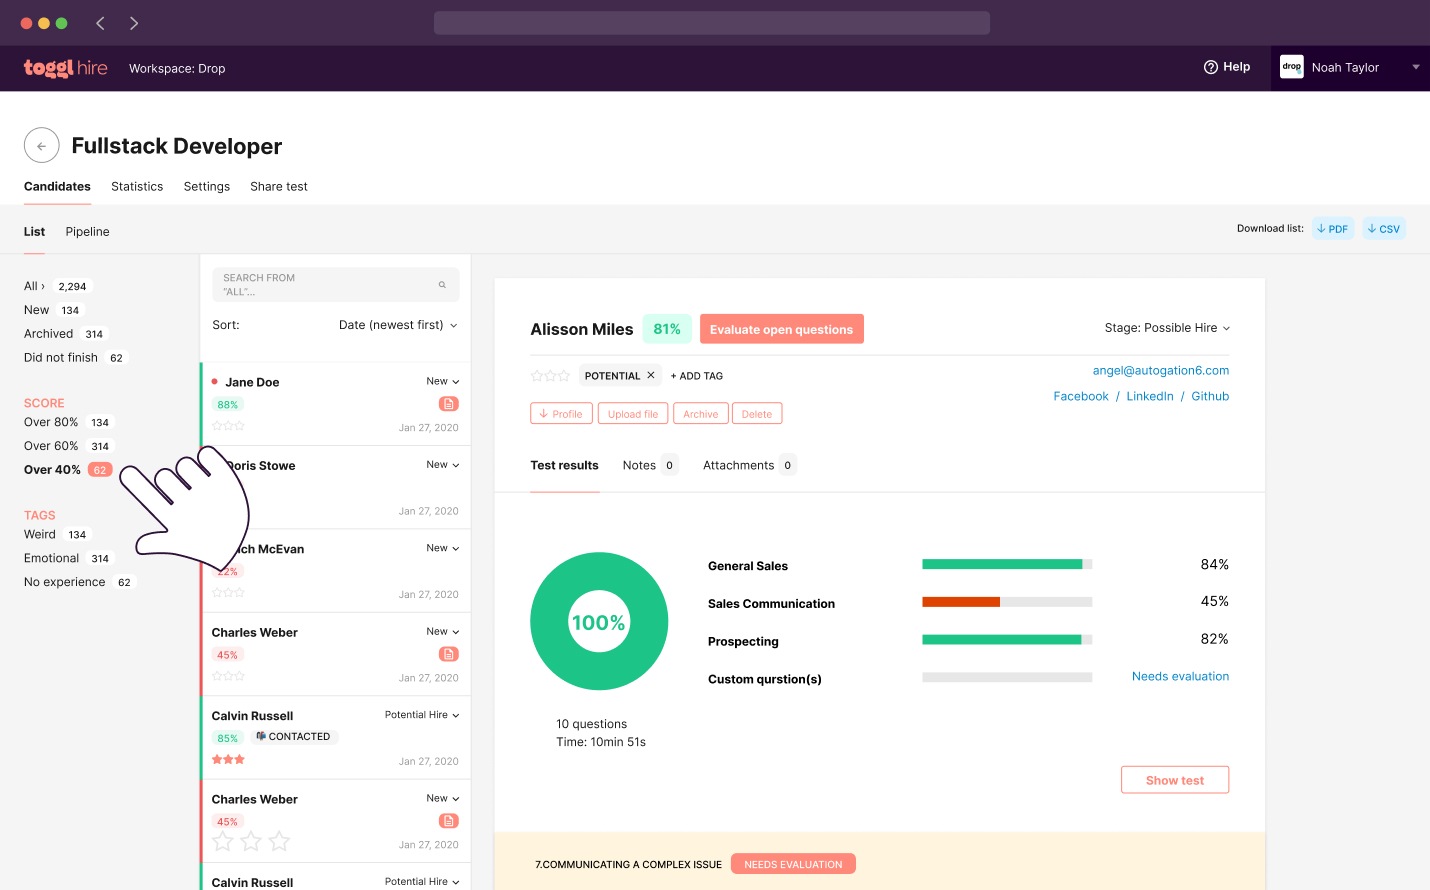
Task: Open the Stage: Possible Hire dropdown
Action: pos(1167,328)
